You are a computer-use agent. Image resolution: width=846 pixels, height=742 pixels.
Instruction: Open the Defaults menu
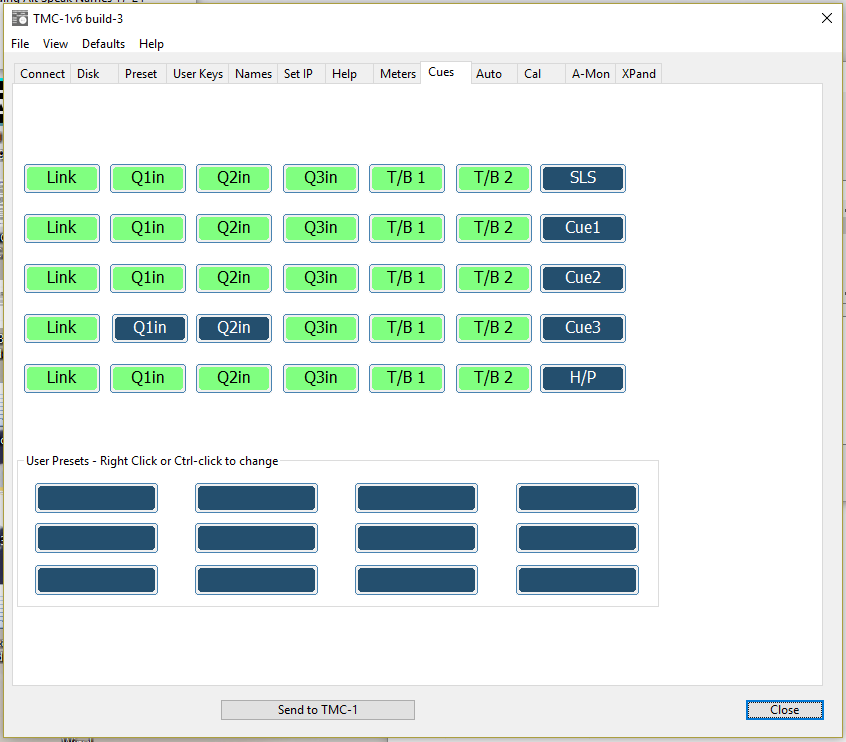point(103,44)
